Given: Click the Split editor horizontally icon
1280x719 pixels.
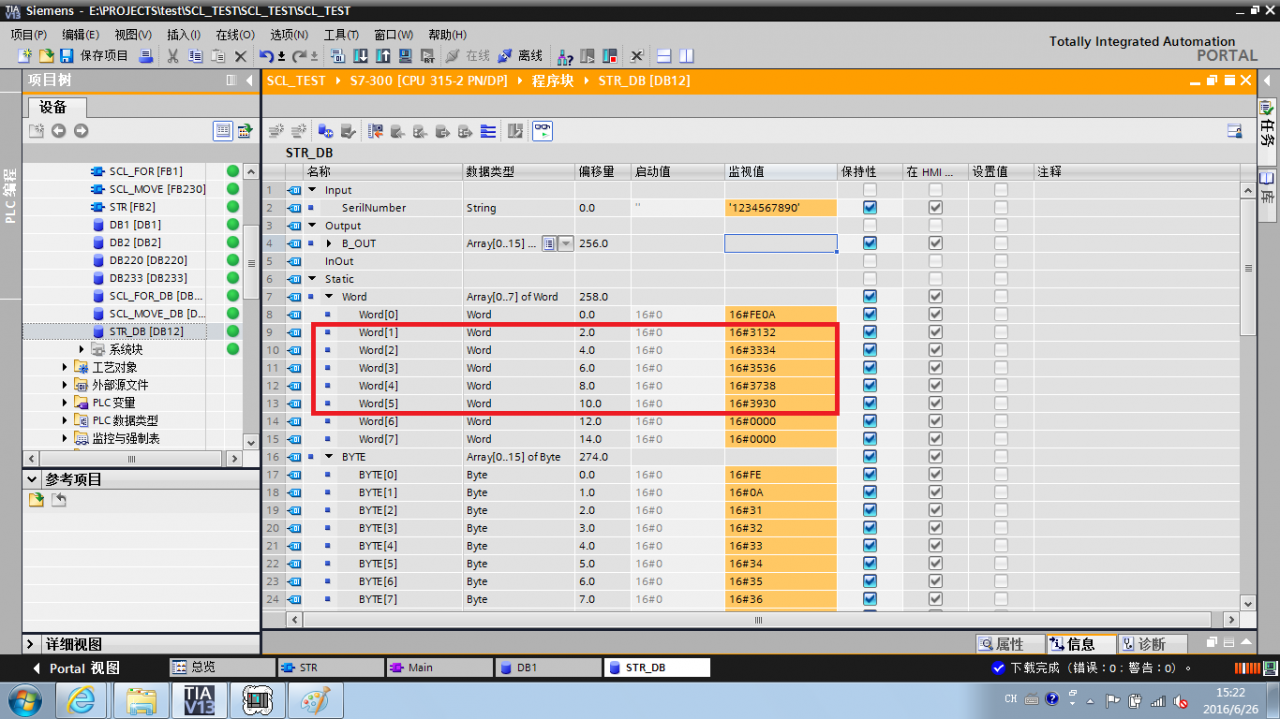Looking at the screenshot, I should [664, 56].
